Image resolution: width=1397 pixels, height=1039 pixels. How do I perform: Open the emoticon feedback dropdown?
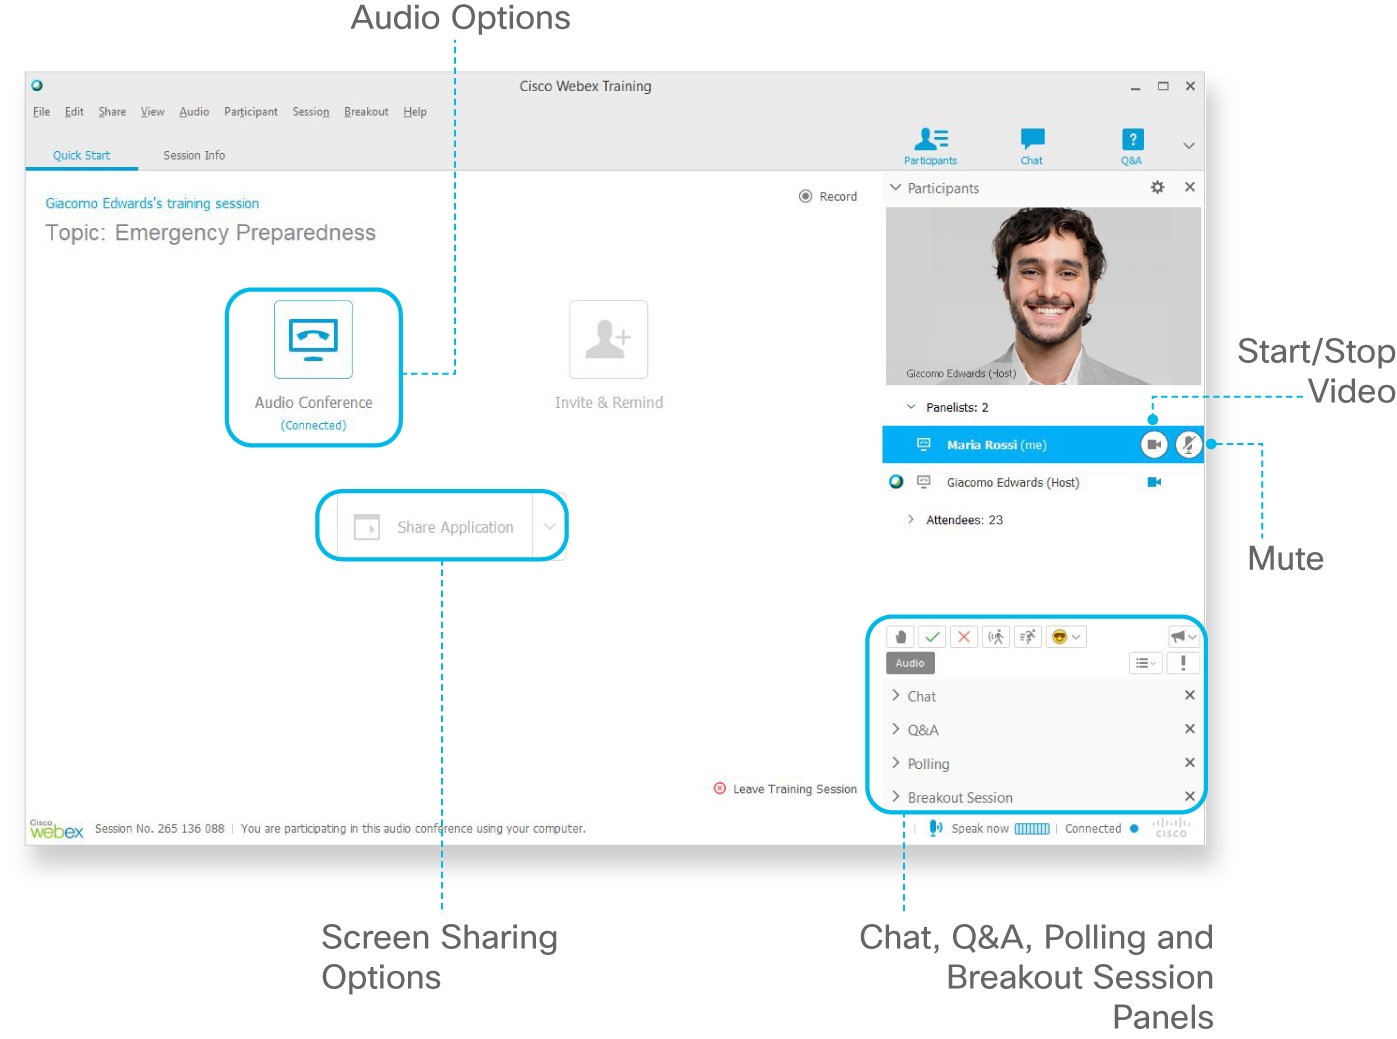pos(1066,637)
